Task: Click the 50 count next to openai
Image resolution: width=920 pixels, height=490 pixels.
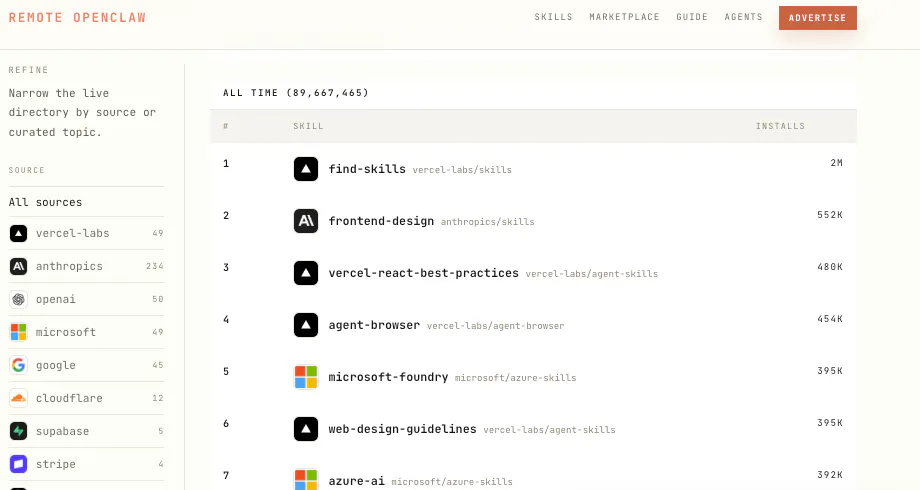Action: click(x=158, y=299)
